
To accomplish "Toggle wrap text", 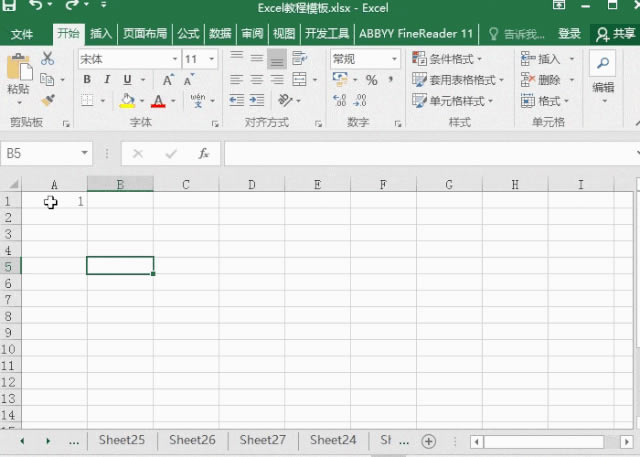I will point(299,58).
